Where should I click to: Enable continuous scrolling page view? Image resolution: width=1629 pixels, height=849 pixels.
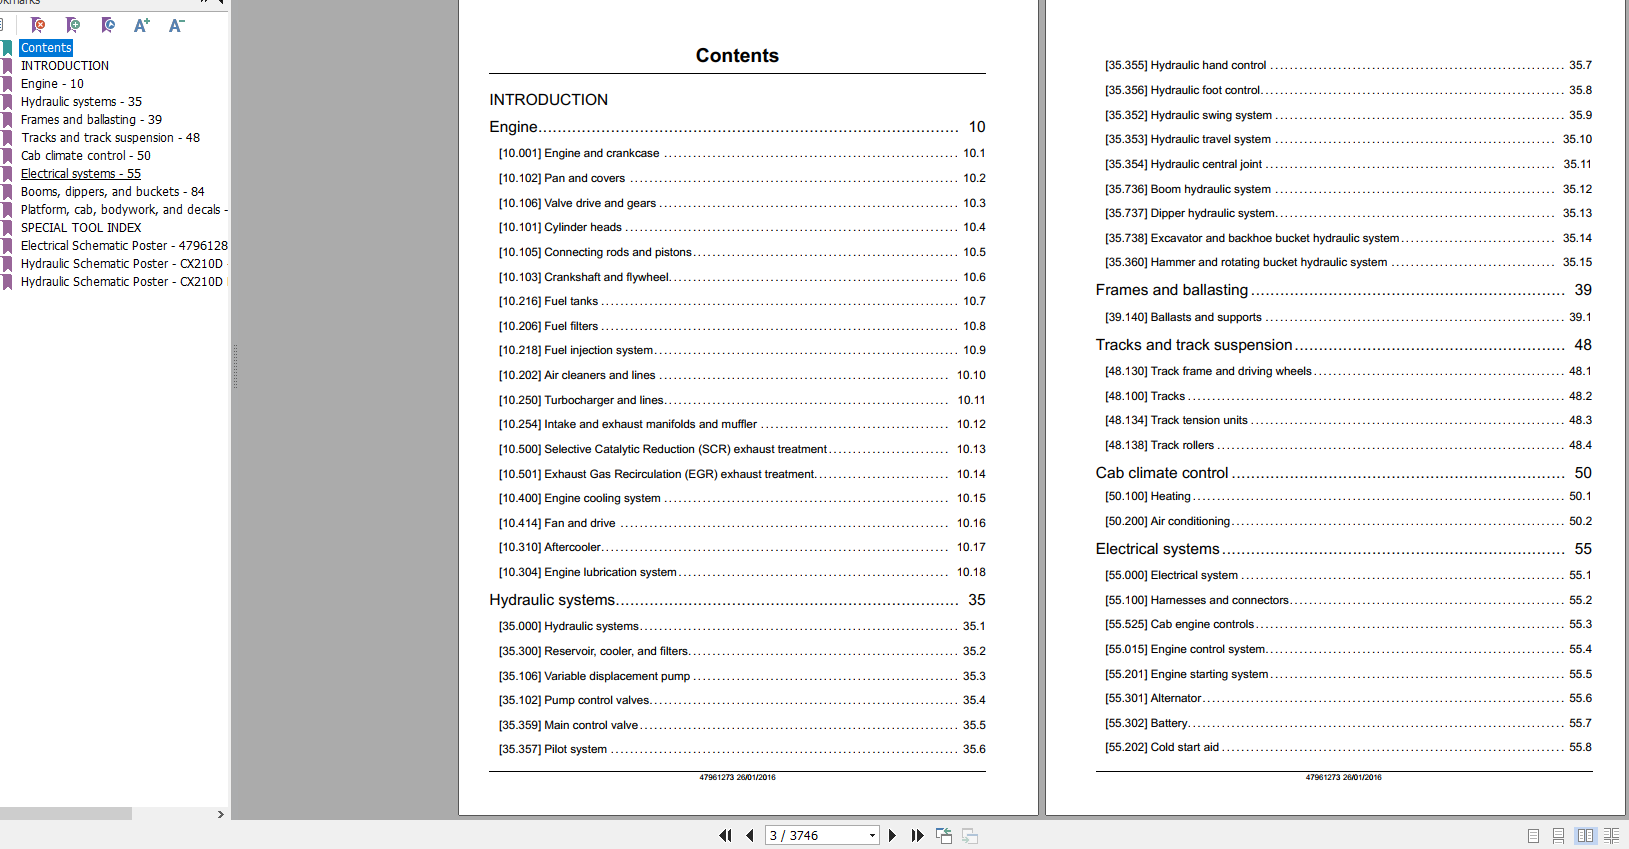[1558, 836]
